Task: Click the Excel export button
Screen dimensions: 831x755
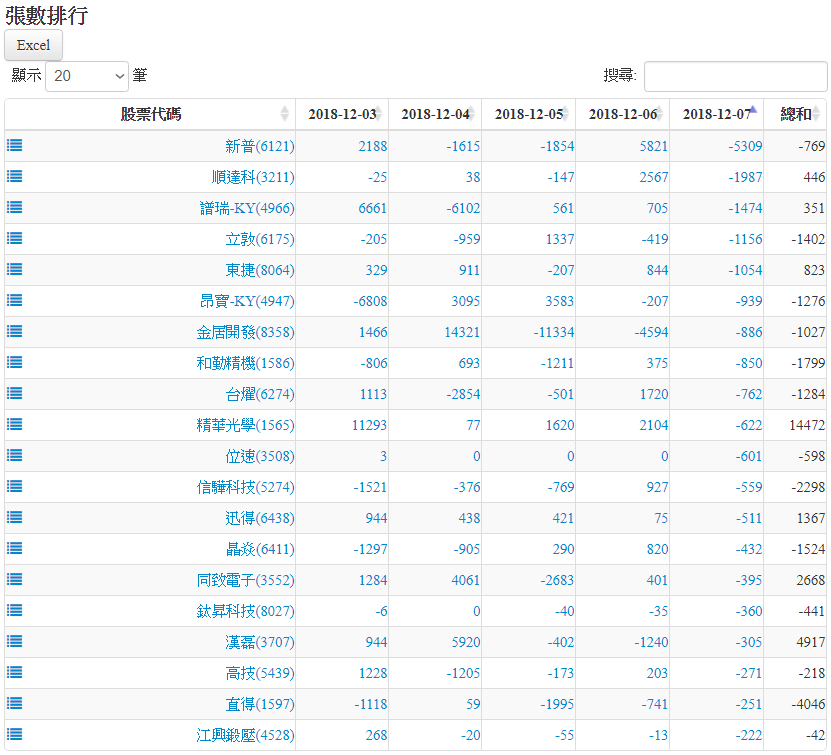Action: point(34,45)
